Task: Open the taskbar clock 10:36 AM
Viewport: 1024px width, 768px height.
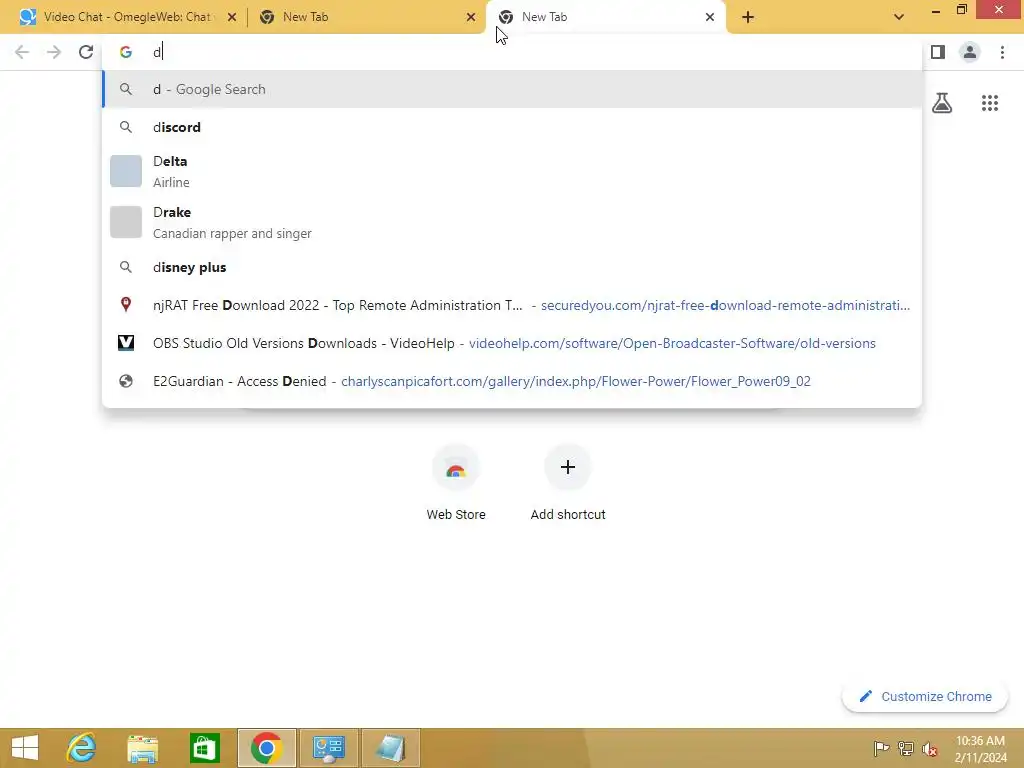Action: coord(980,748)
